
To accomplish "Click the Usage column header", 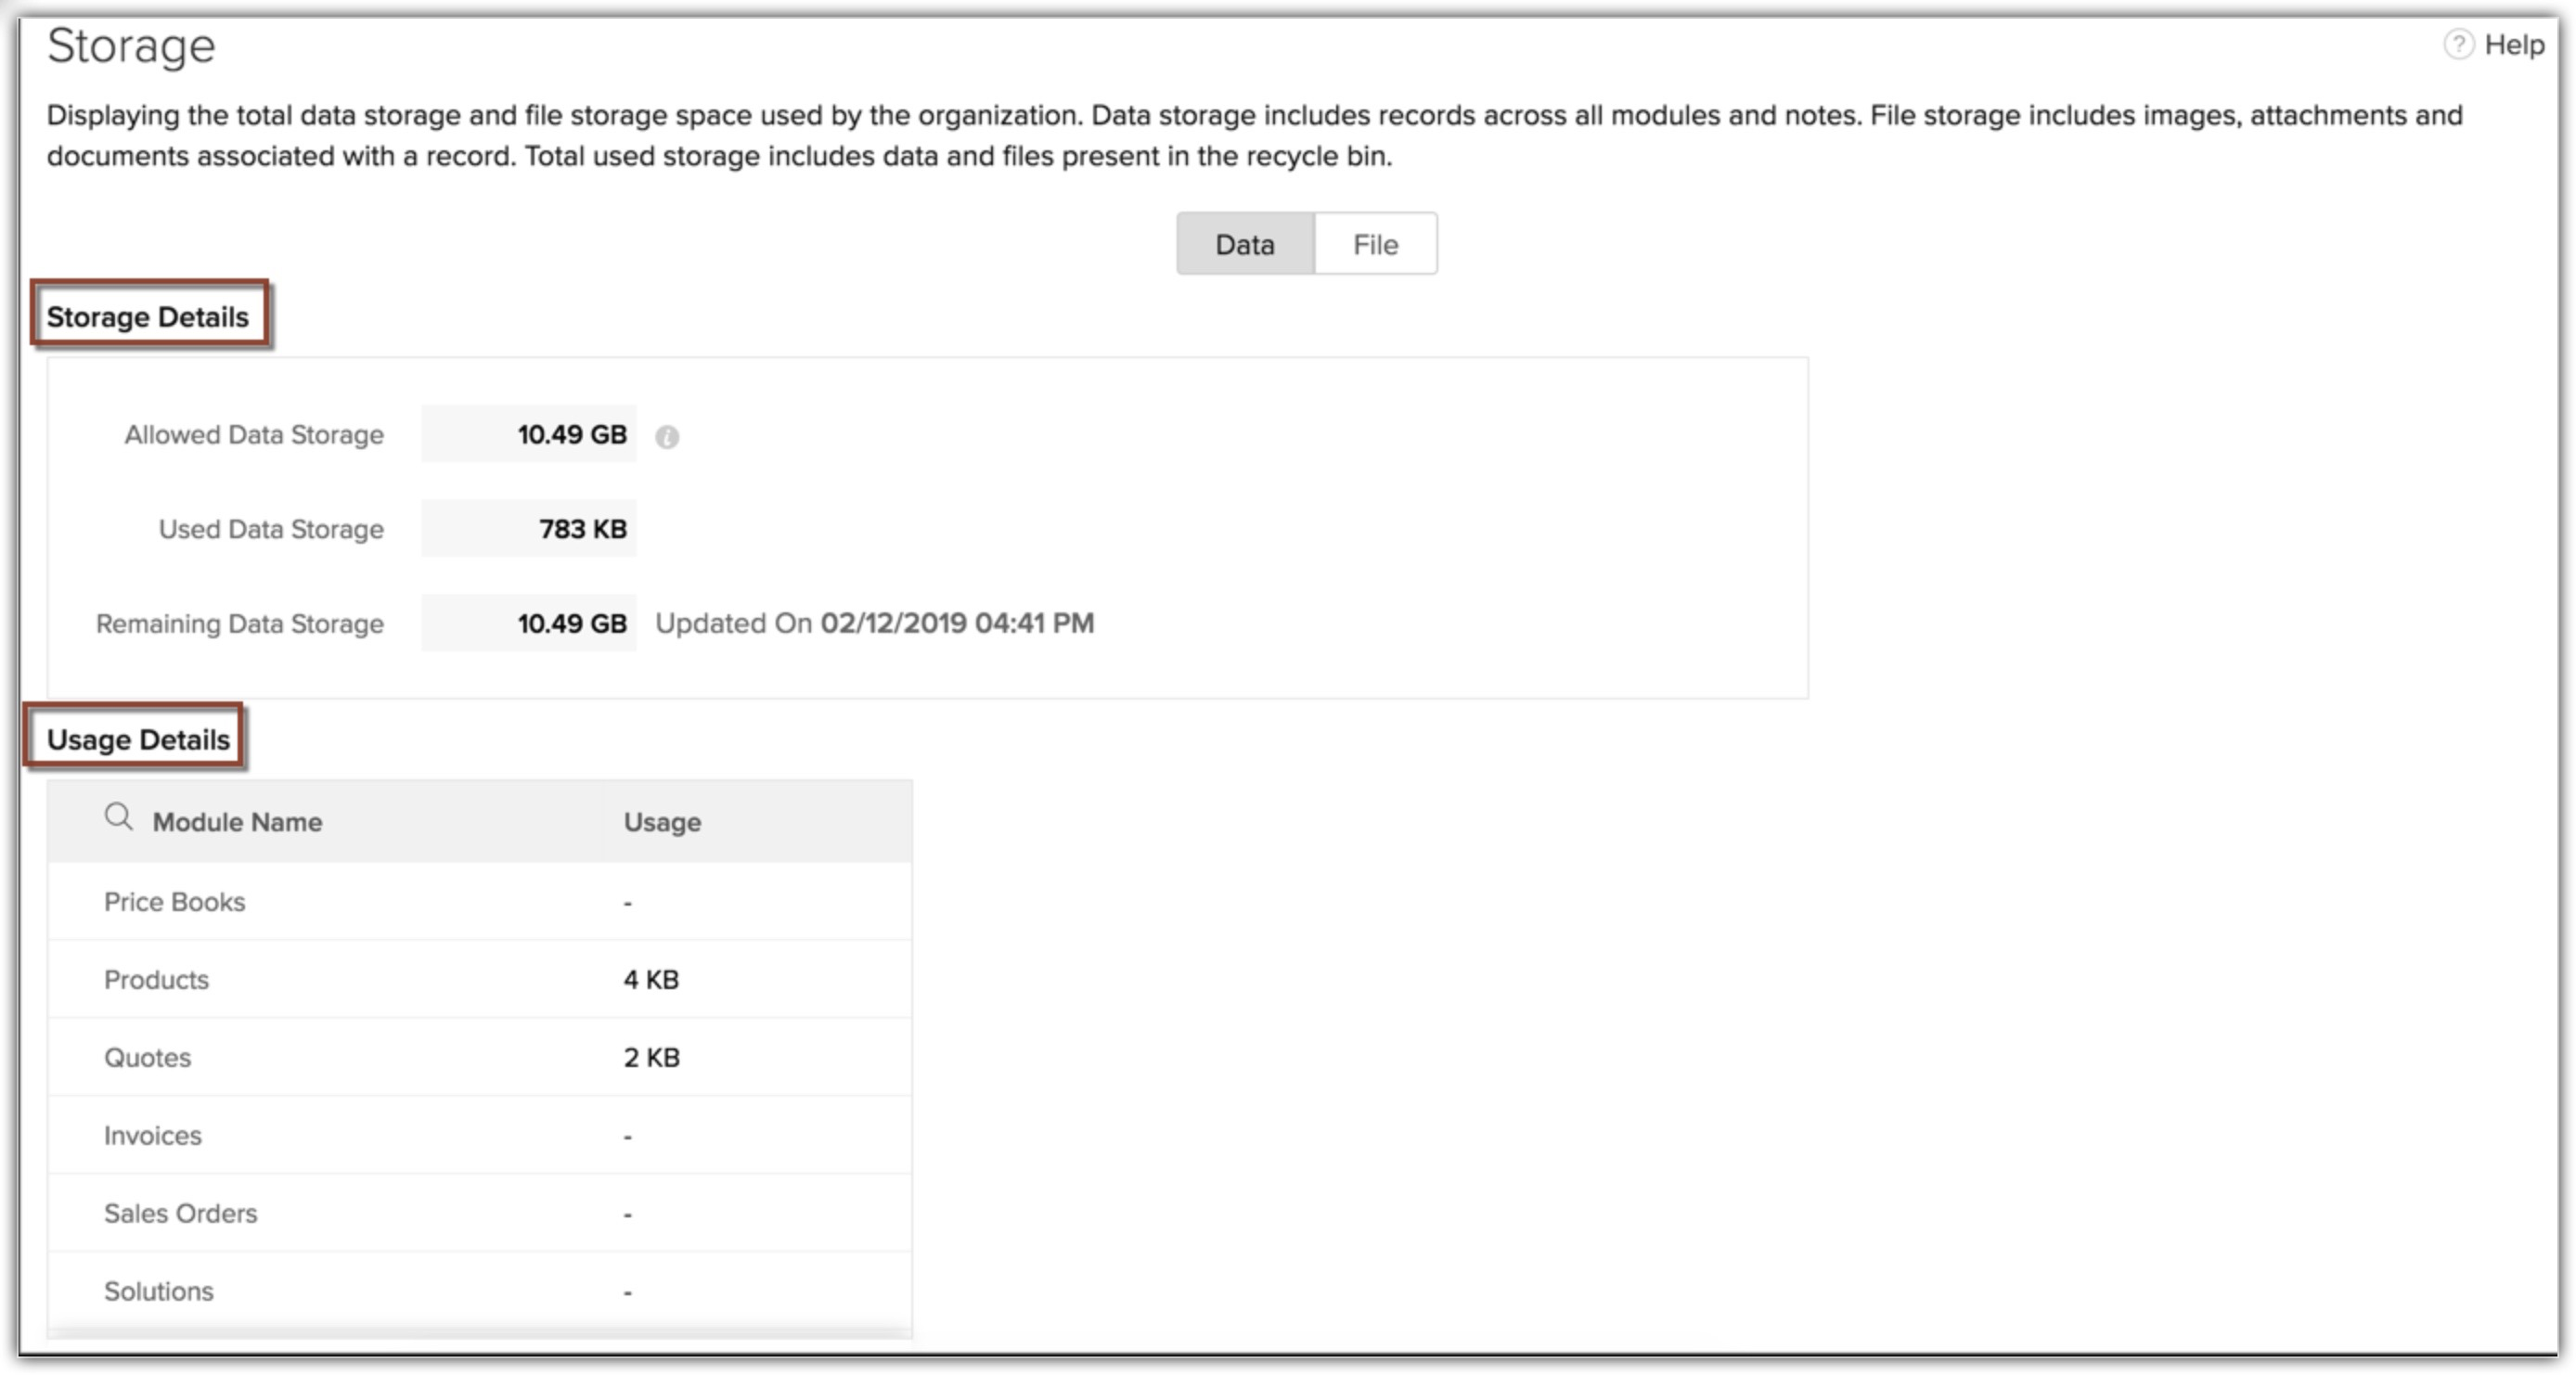I will tap(662, 822).
